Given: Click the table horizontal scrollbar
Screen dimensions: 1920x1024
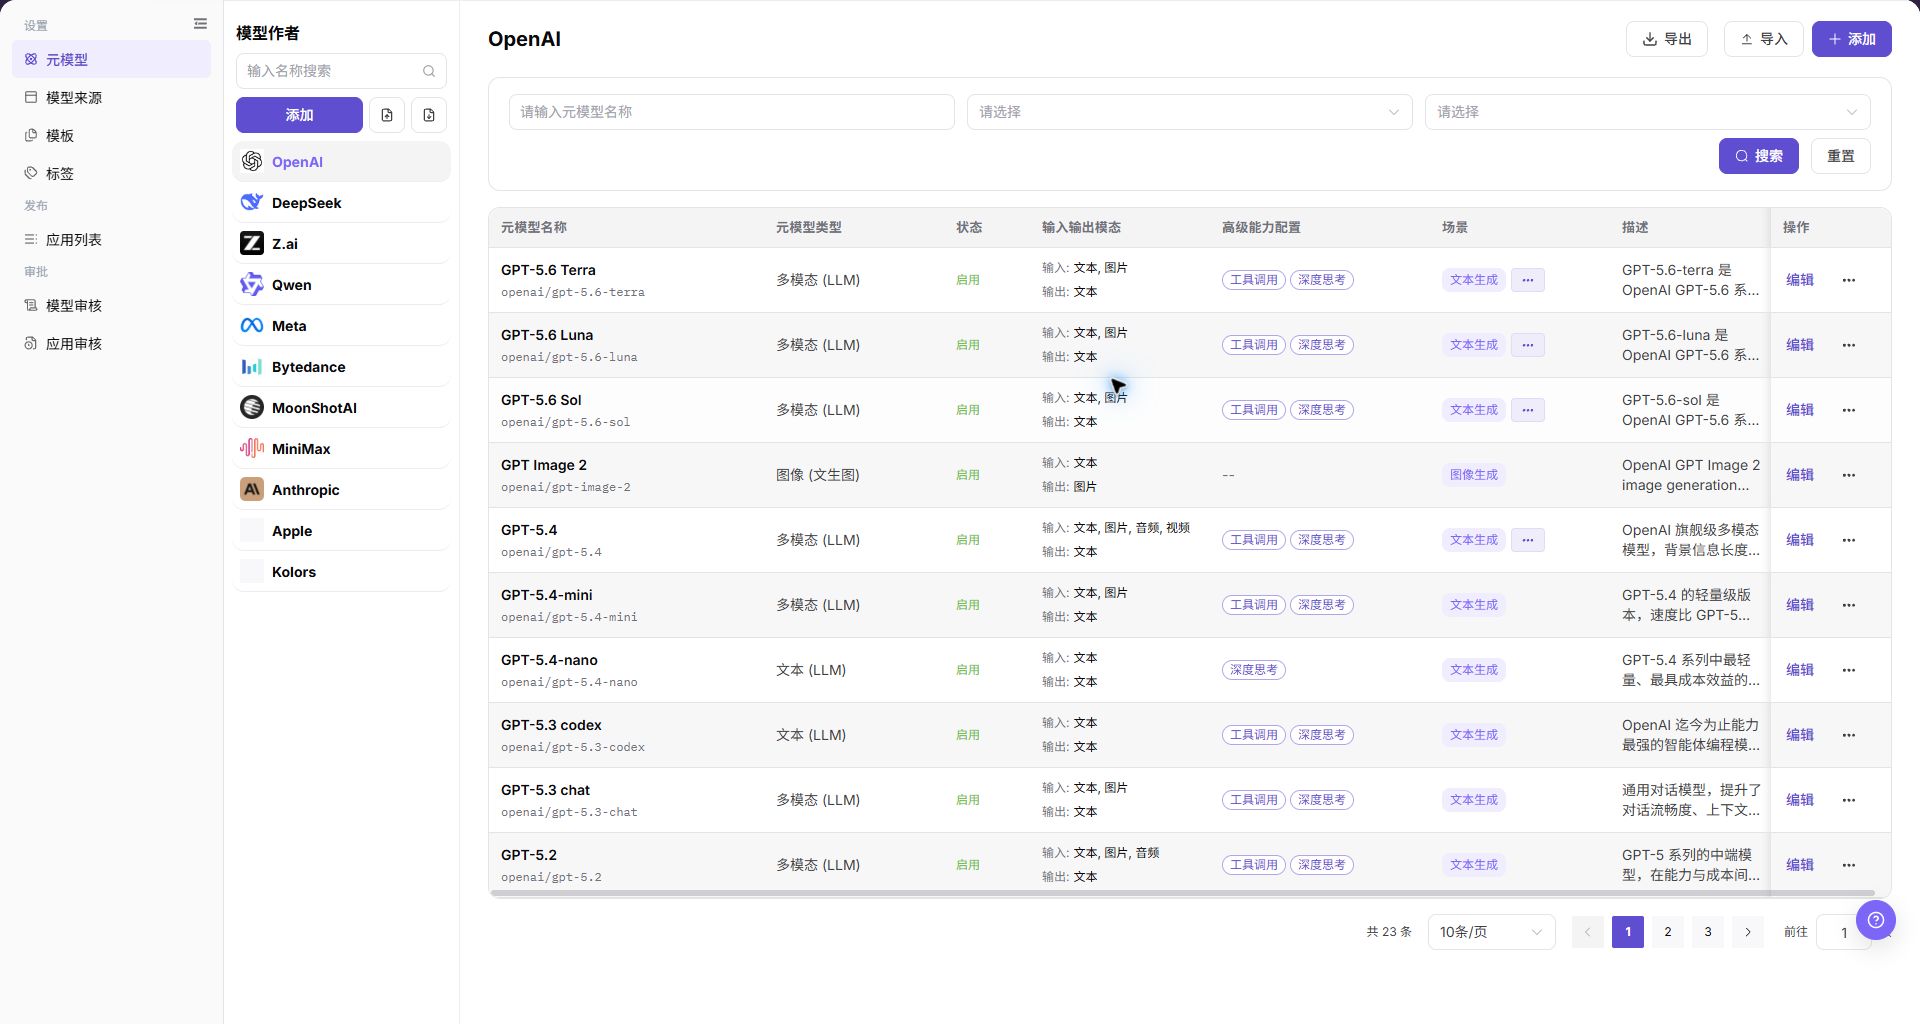Looking at the screenshot, I should coord(1183,893).
